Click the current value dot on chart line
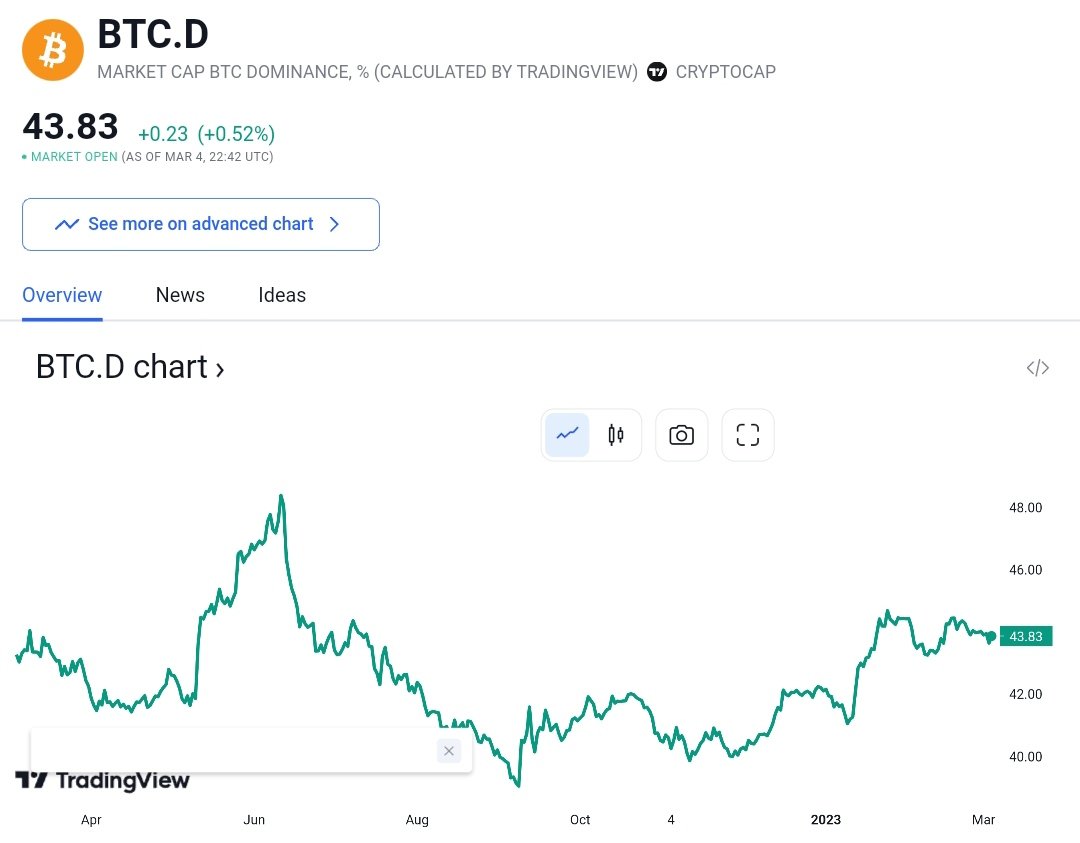Screen dimensions: 1080x843 991,636
